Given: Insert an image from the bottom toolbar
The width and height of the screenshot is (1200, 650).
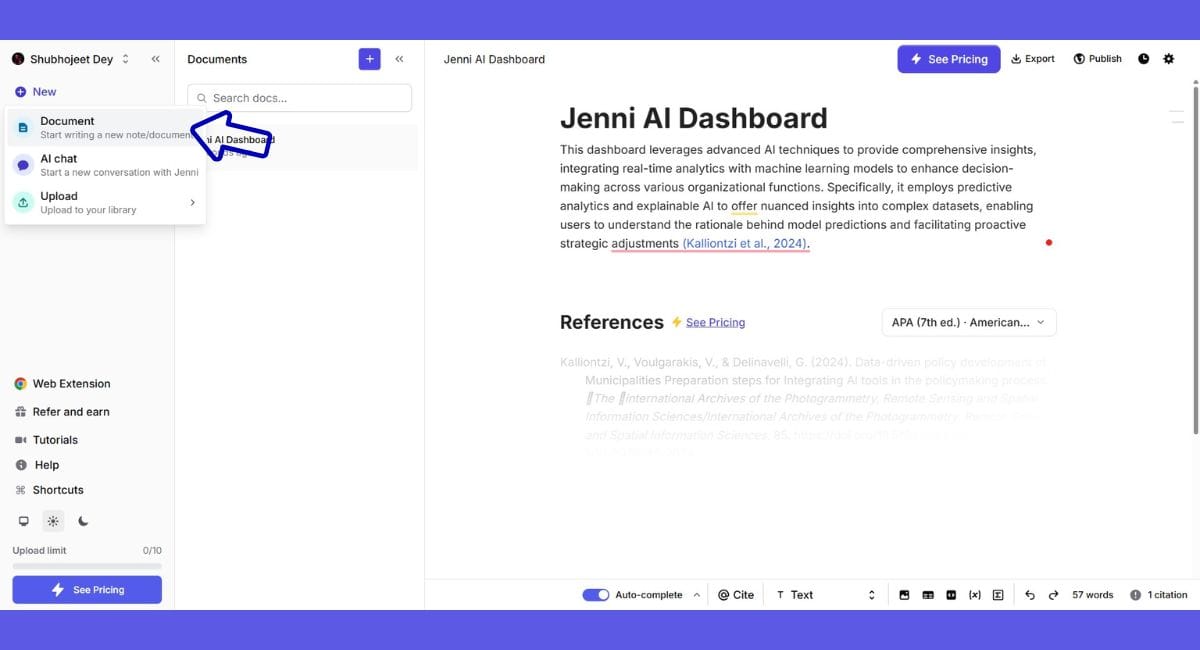Looking at the screenshot, I should pyautogui.click(x=904, y=595).
